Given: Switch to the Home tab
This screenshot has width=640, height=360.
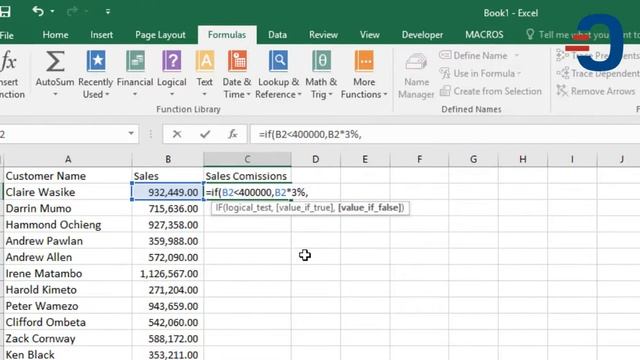Looking at the screenshot, I should click(x=56, y=35).
